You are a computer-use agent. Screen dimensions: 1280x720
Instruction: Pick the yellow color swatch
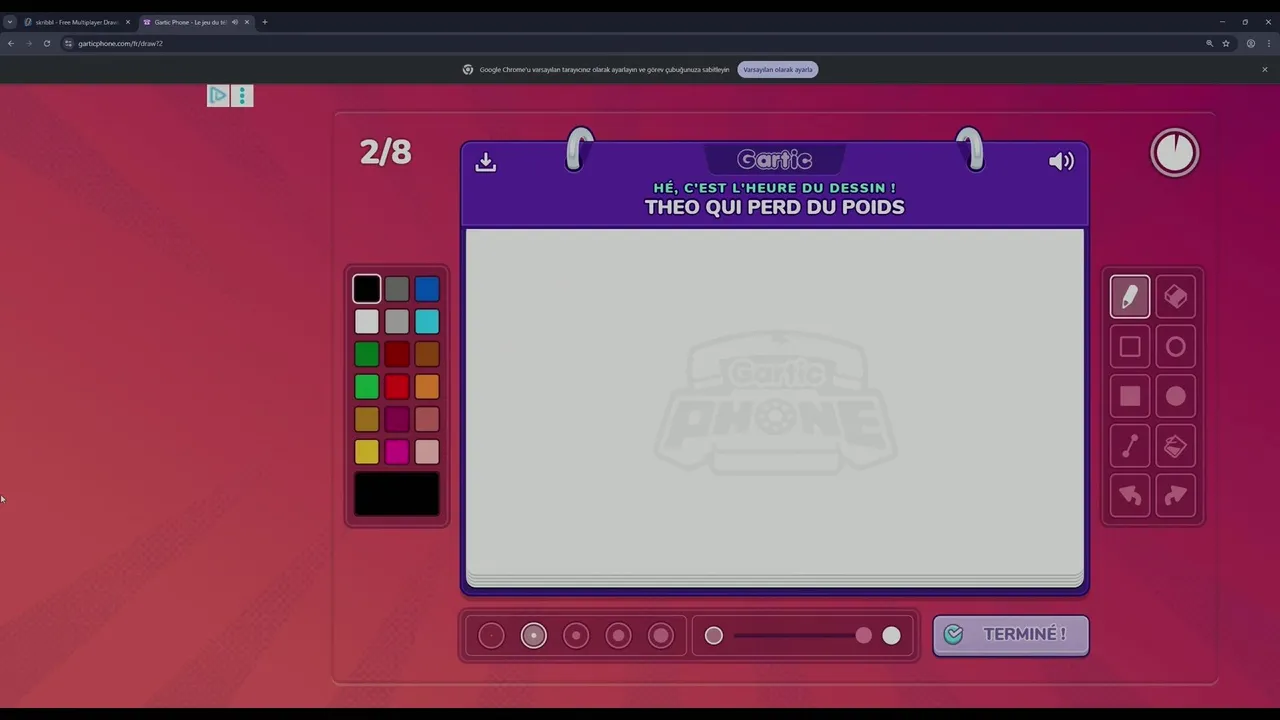click(x=367, y=452)
